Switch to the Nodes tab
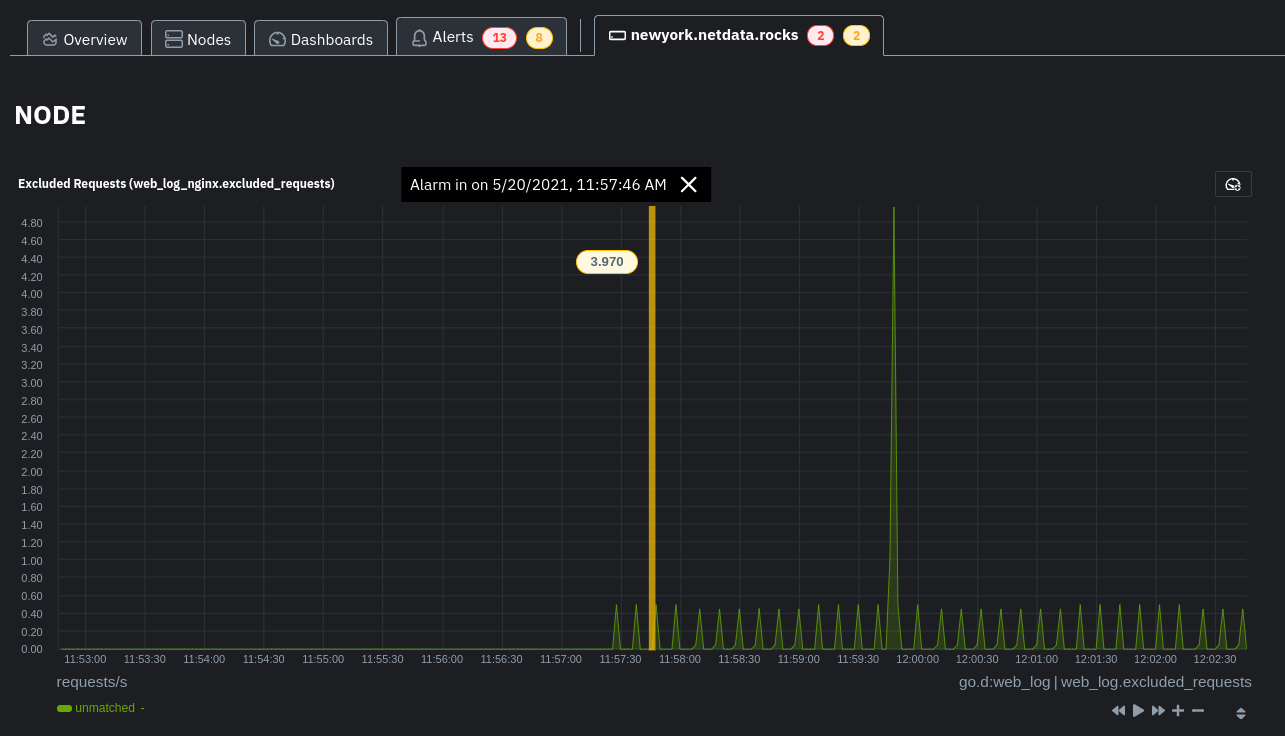The height and width of the screenshot is (736, 1285). 198,39
